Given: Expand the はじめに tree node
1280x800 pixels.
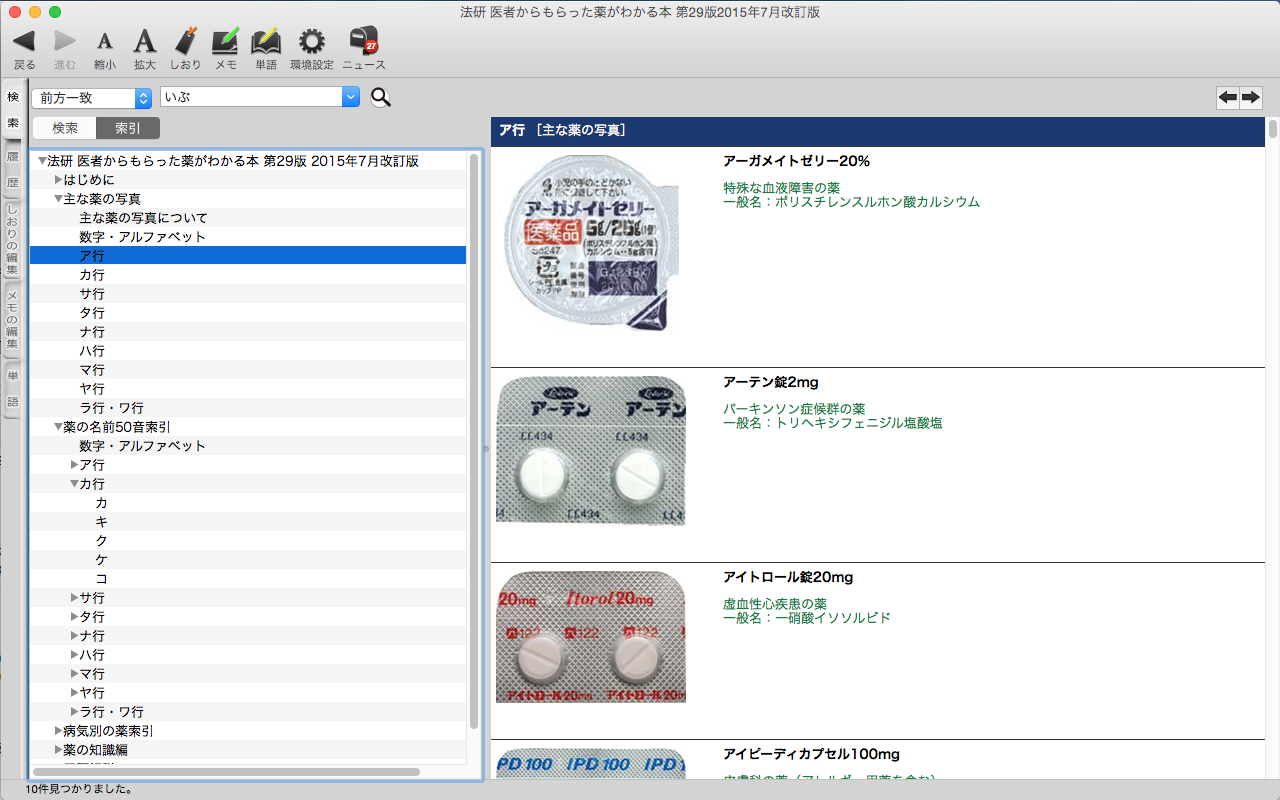Looking at the screenshot, I should (58, 180).
